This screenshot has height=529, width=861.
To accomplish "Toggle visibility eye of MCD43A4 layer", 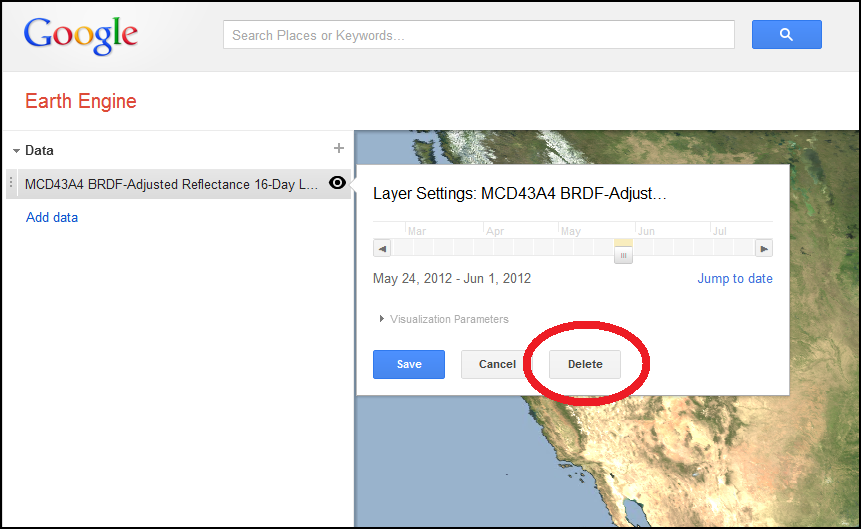I will click(337, 182).
